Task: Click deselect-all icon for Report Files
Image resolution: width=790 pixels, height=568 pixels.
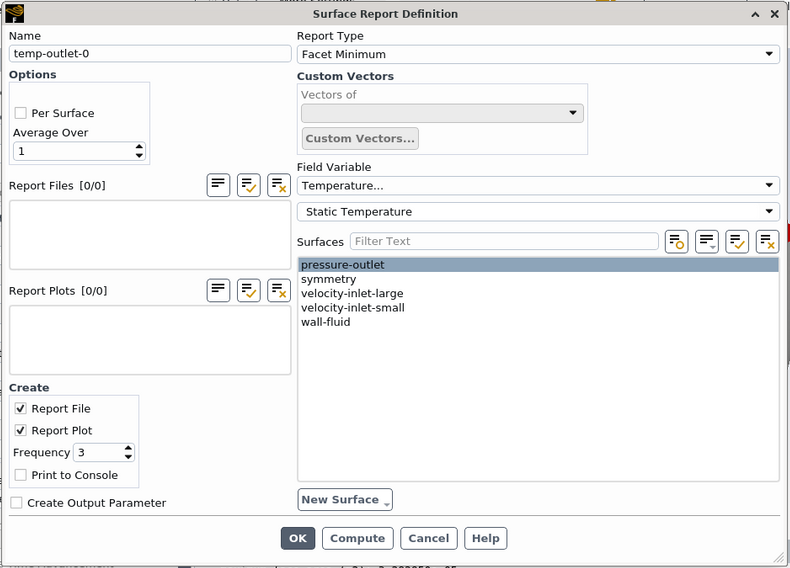Action: [279, 185]
